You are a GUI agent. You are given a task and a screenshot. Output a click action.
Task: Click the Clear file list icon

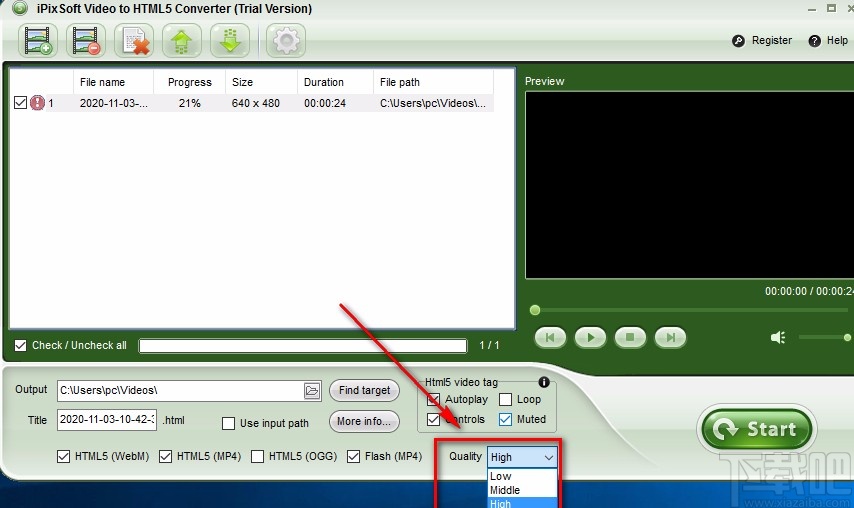coord(134,41)
